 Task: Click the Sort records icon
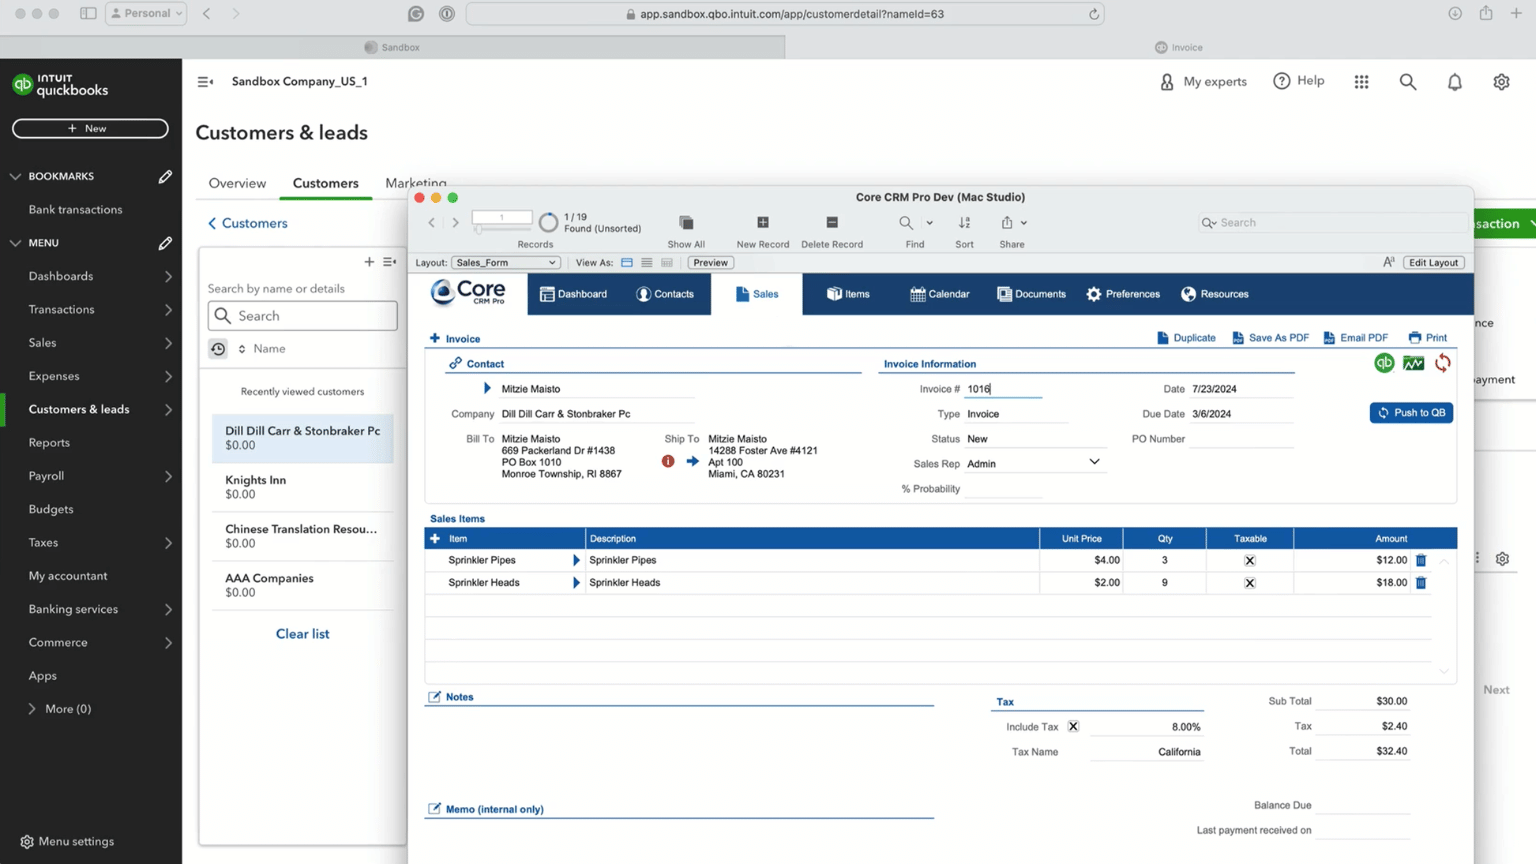click(964, 223)
